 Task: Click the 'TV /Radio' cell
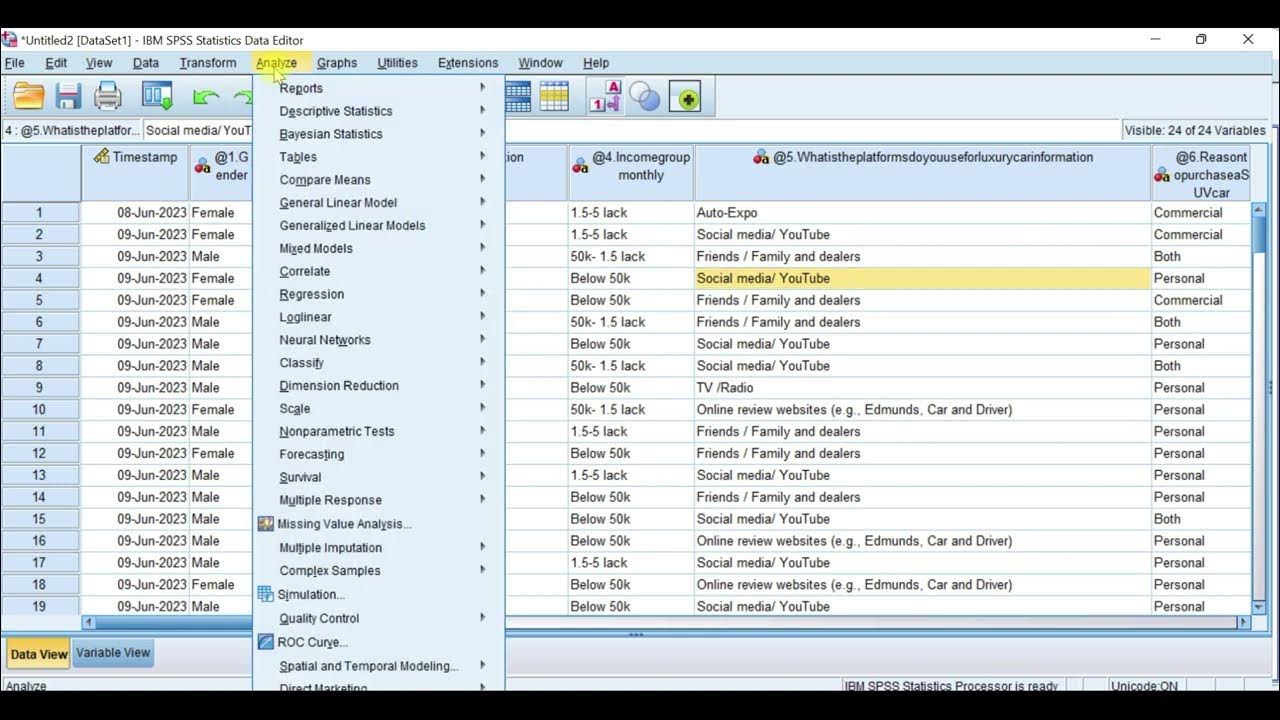922,388
